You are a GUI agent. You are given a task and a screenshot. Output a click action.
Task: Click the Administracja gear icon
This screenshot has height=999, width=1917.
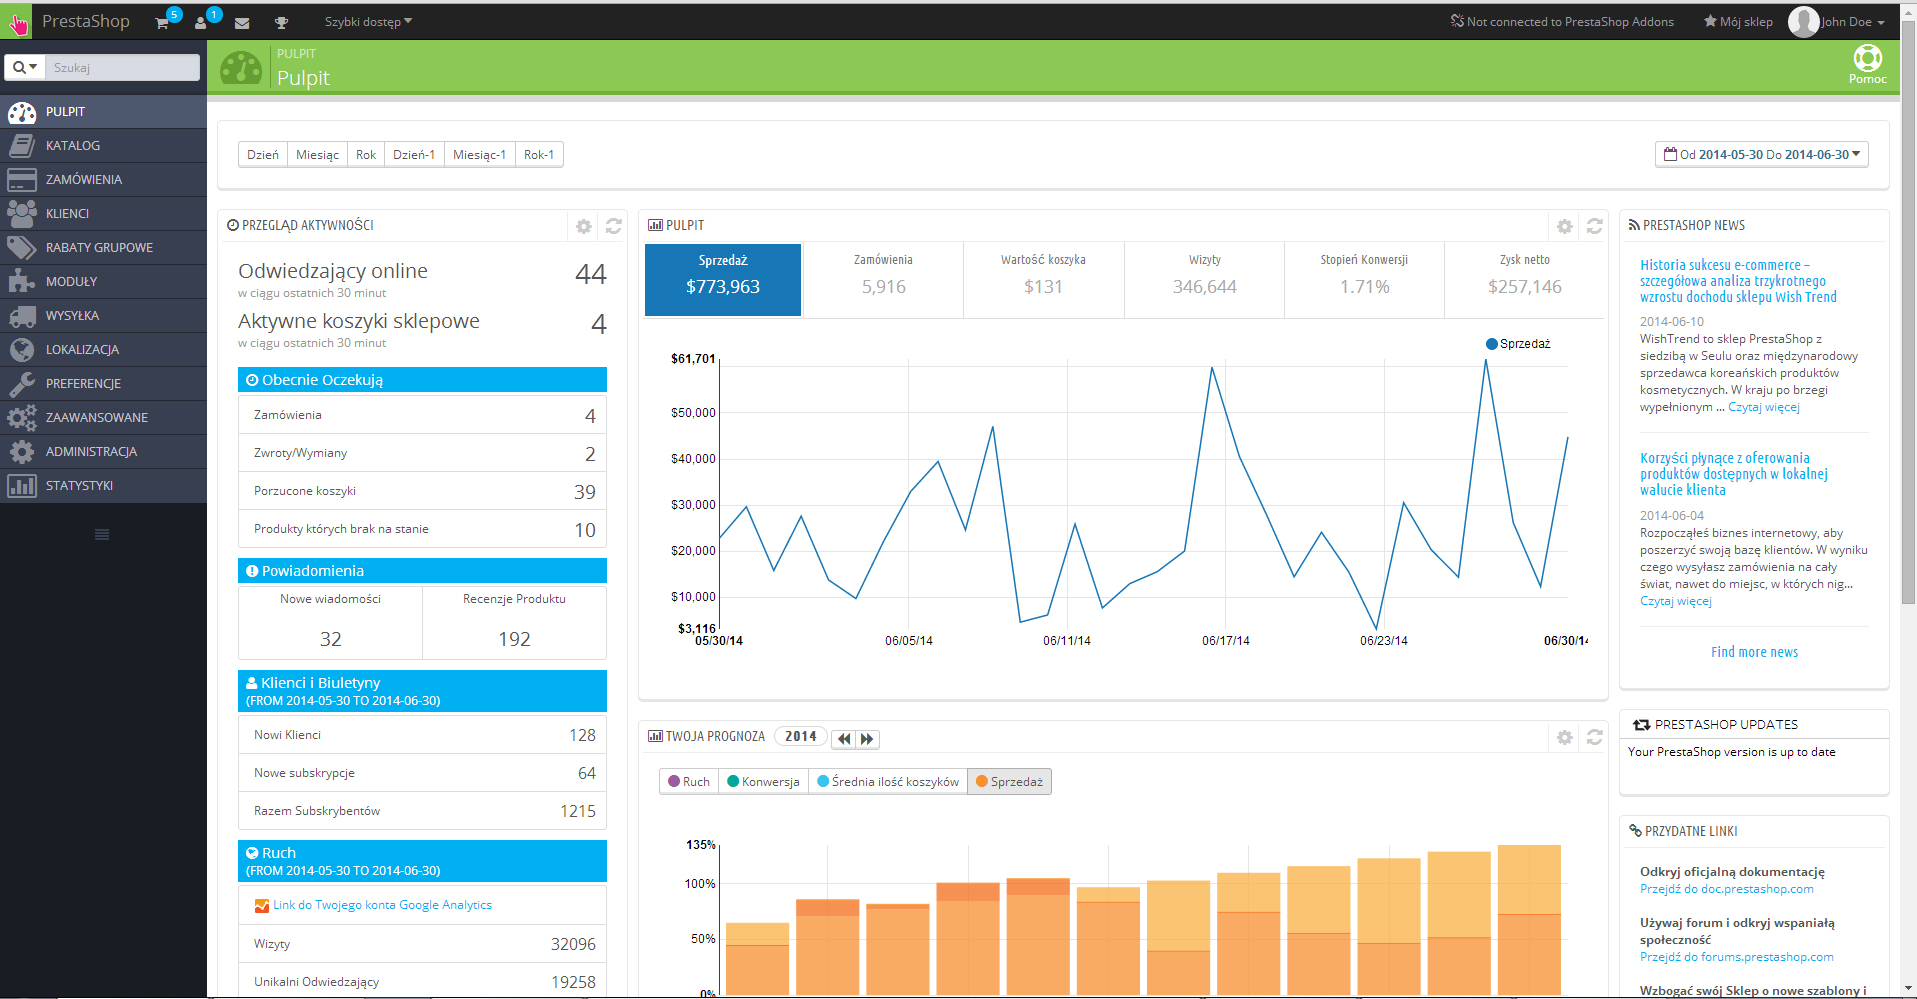click(22, 452)
